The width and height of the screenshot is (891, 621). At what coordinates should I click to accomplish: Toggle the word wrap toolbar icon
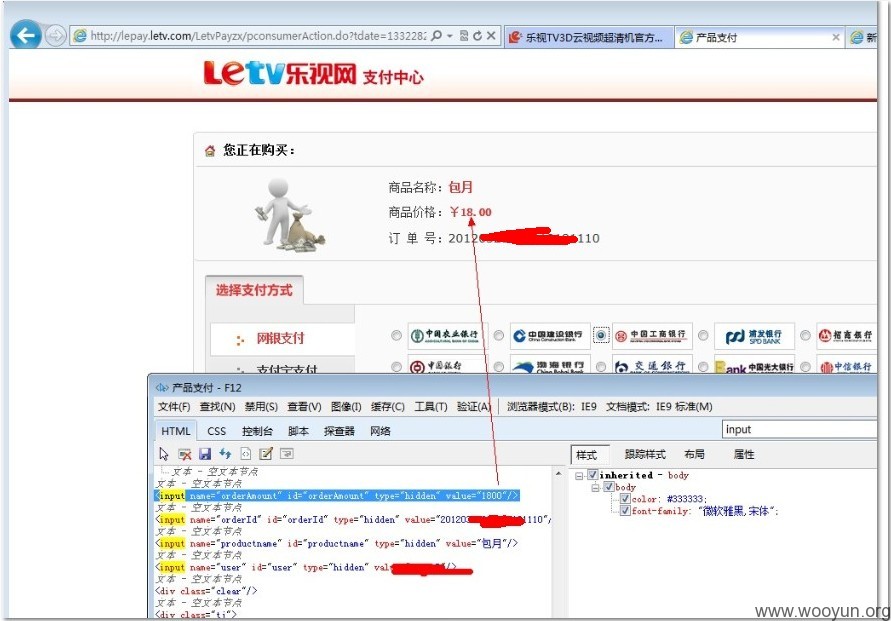click(x=286, y=454)
